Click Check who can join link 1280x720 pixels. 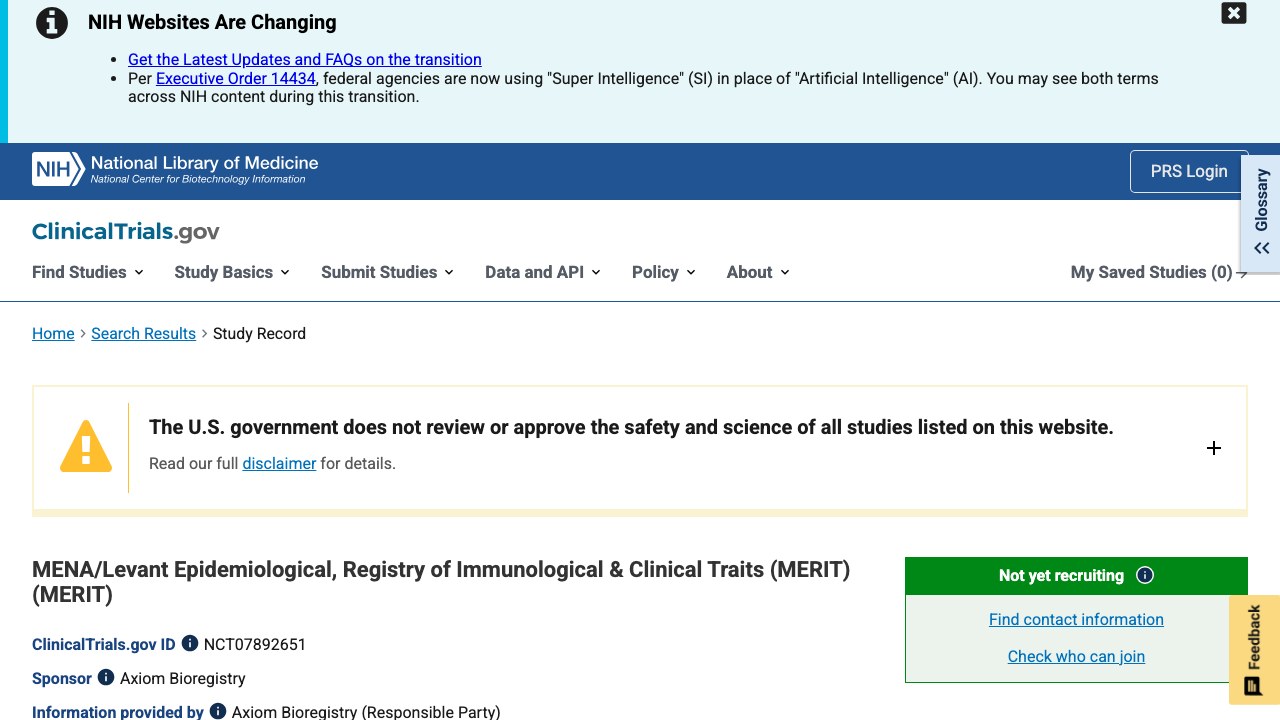(1076, 656)
